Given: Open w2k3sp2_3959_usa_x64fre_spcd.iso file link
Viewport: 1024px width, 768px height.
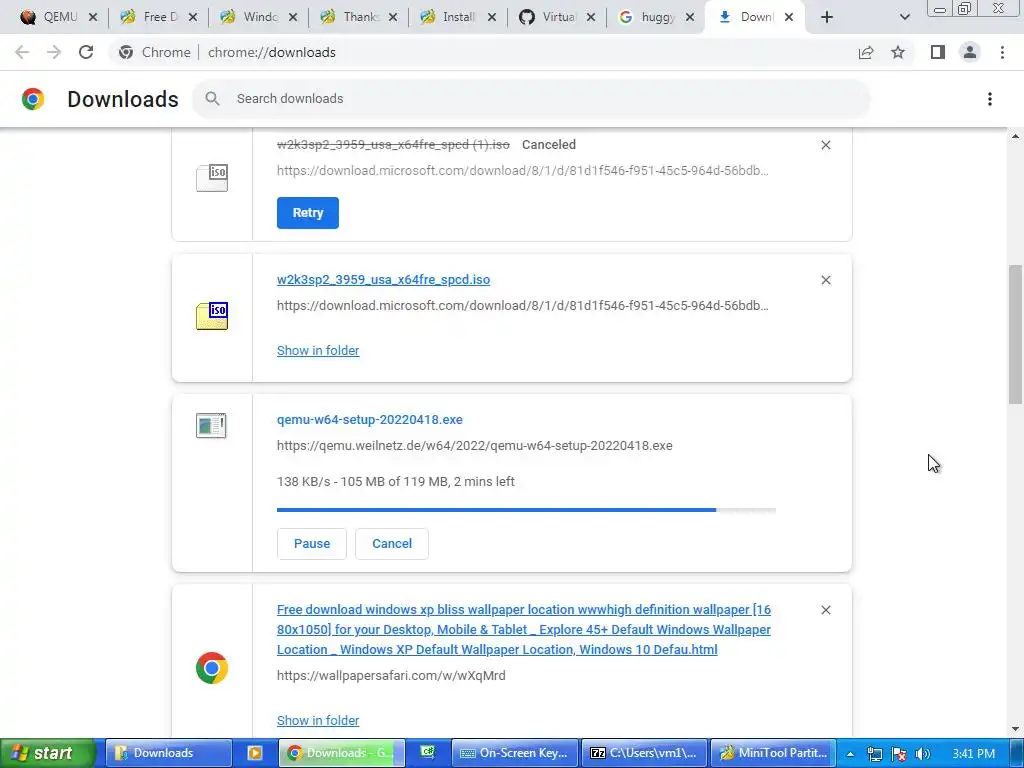Looking at the screenshot, I should click(x=383, y=280).
